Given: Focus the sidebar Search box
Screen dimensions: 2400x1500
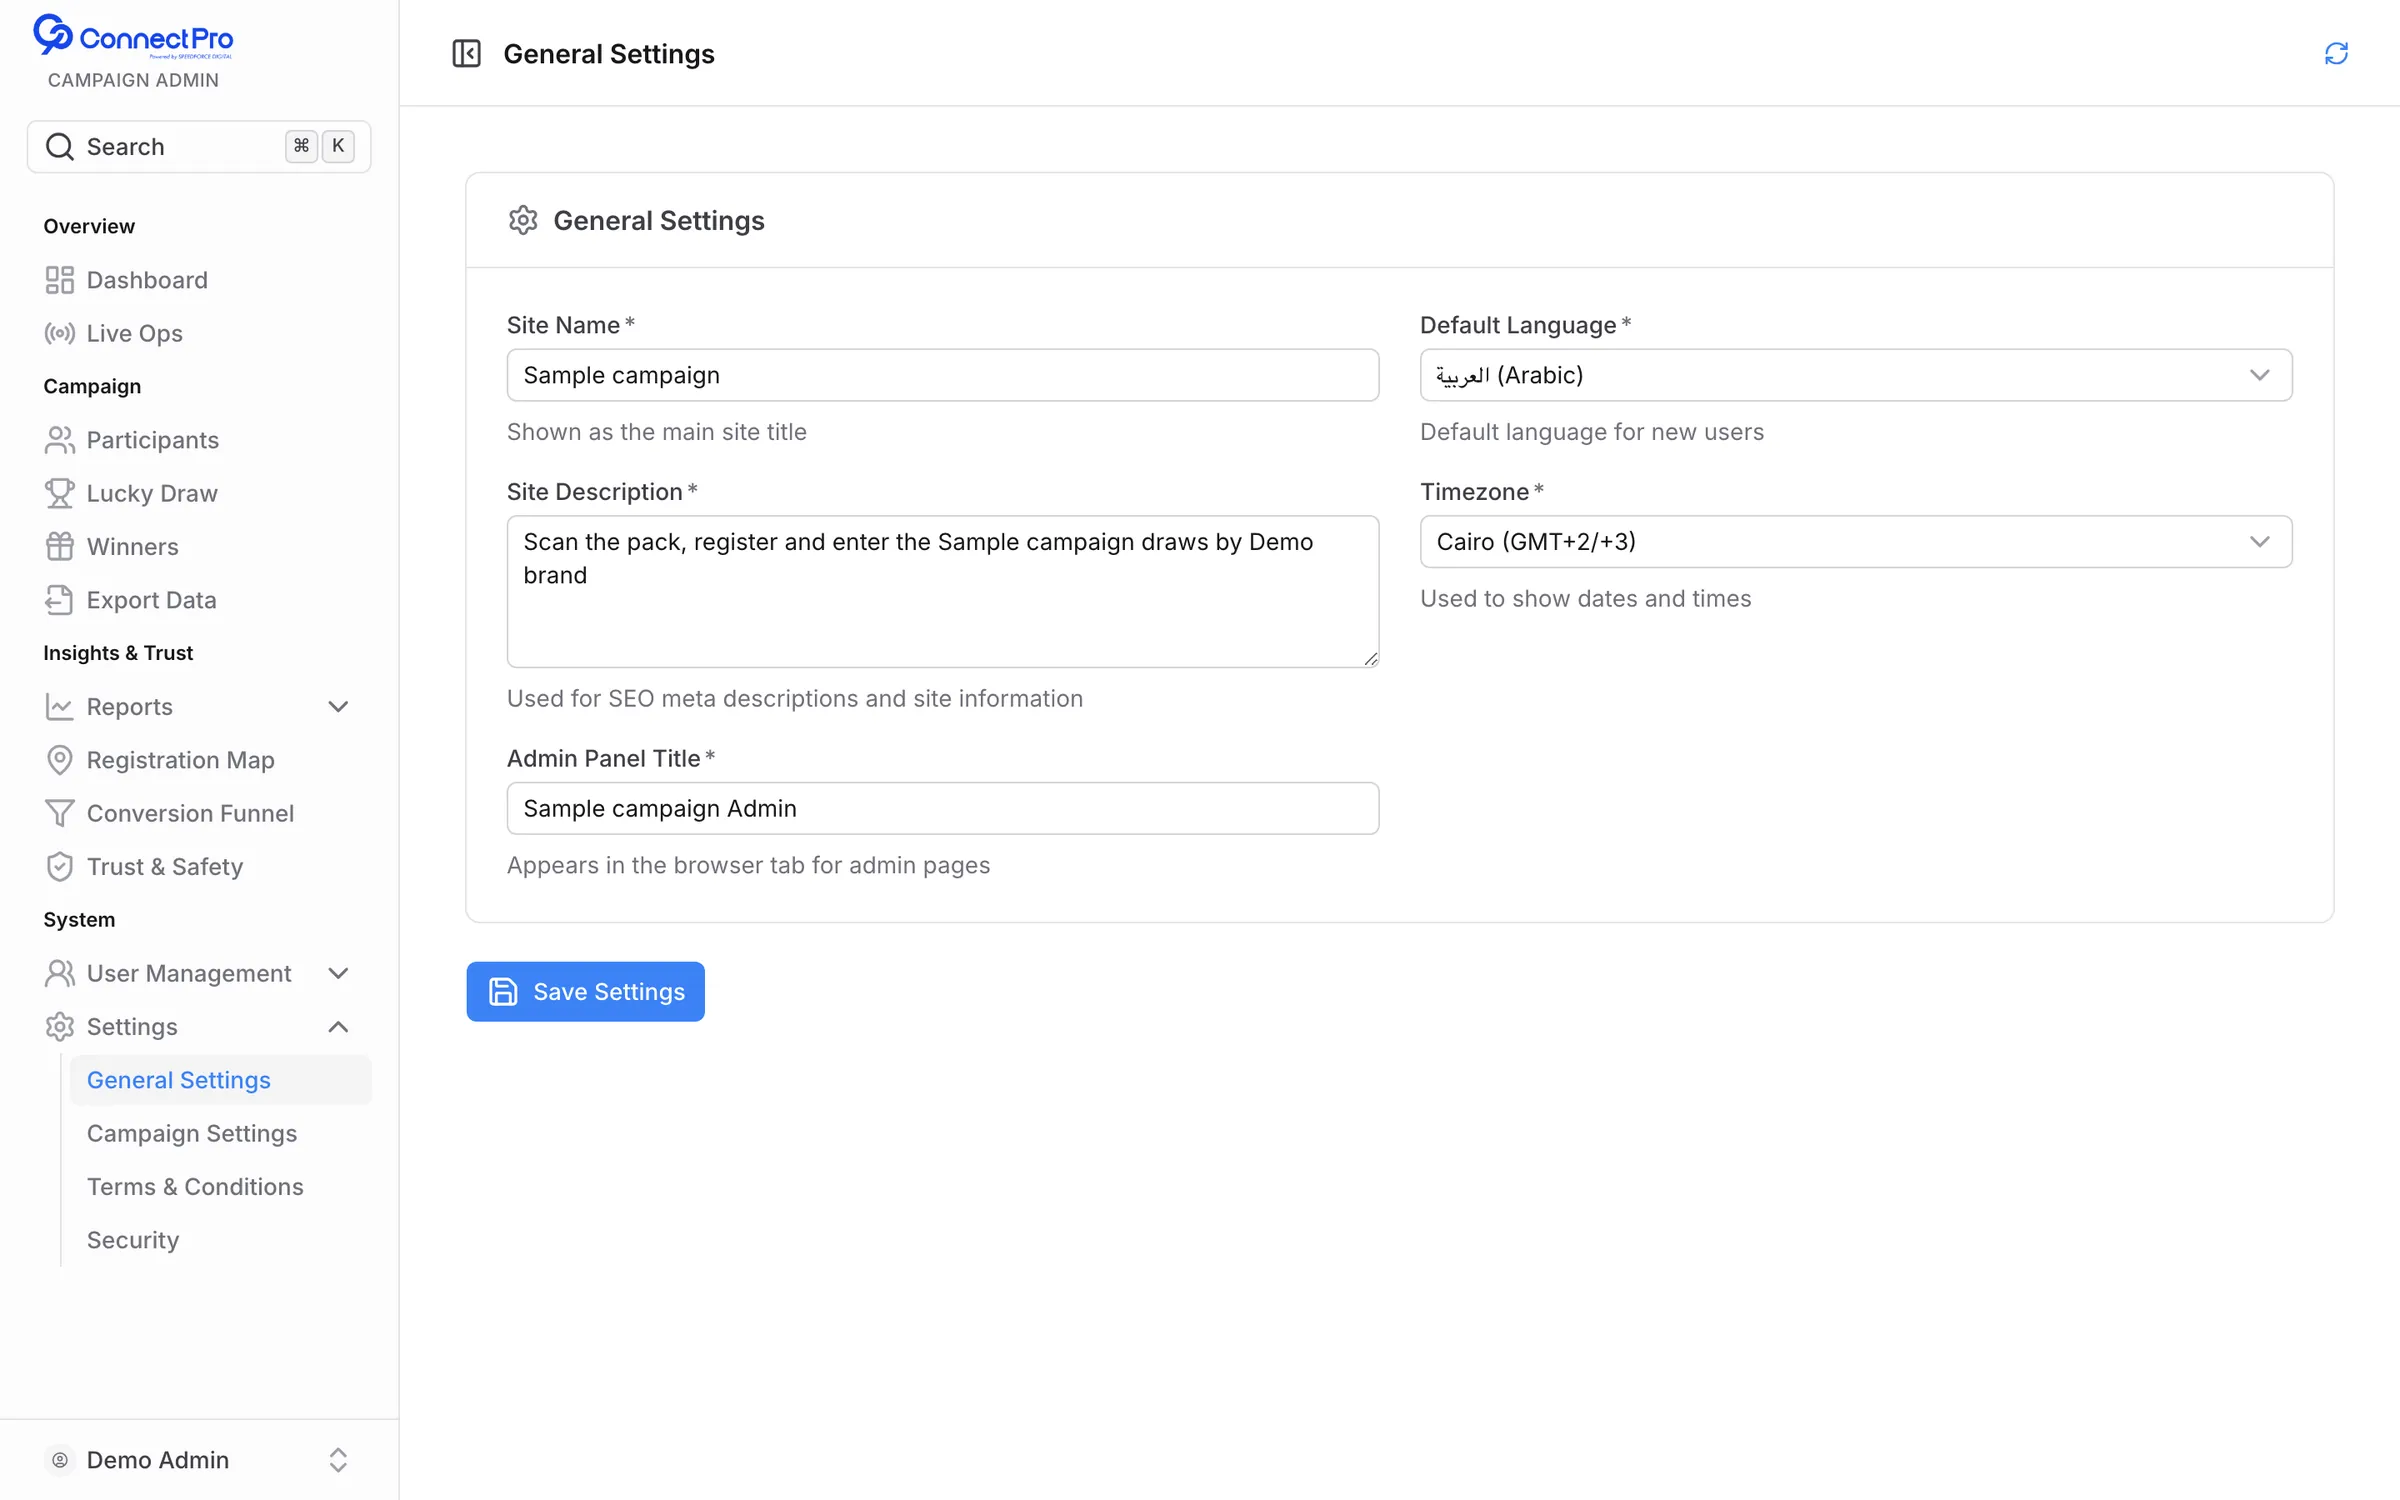Looking at the screenshot, I should pos(199,146).
